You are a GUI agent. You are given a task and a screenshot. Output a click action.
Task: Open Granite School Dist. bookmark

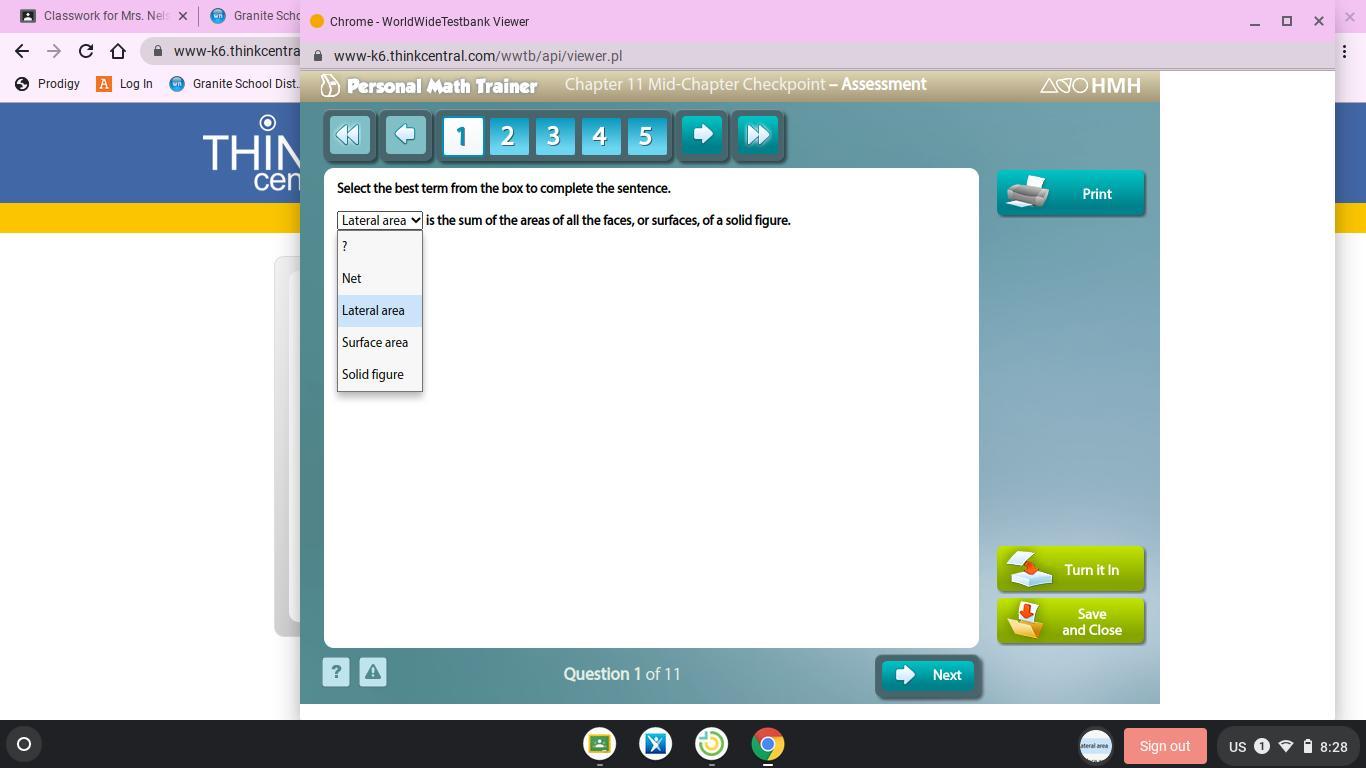click(x=235, y=84)
